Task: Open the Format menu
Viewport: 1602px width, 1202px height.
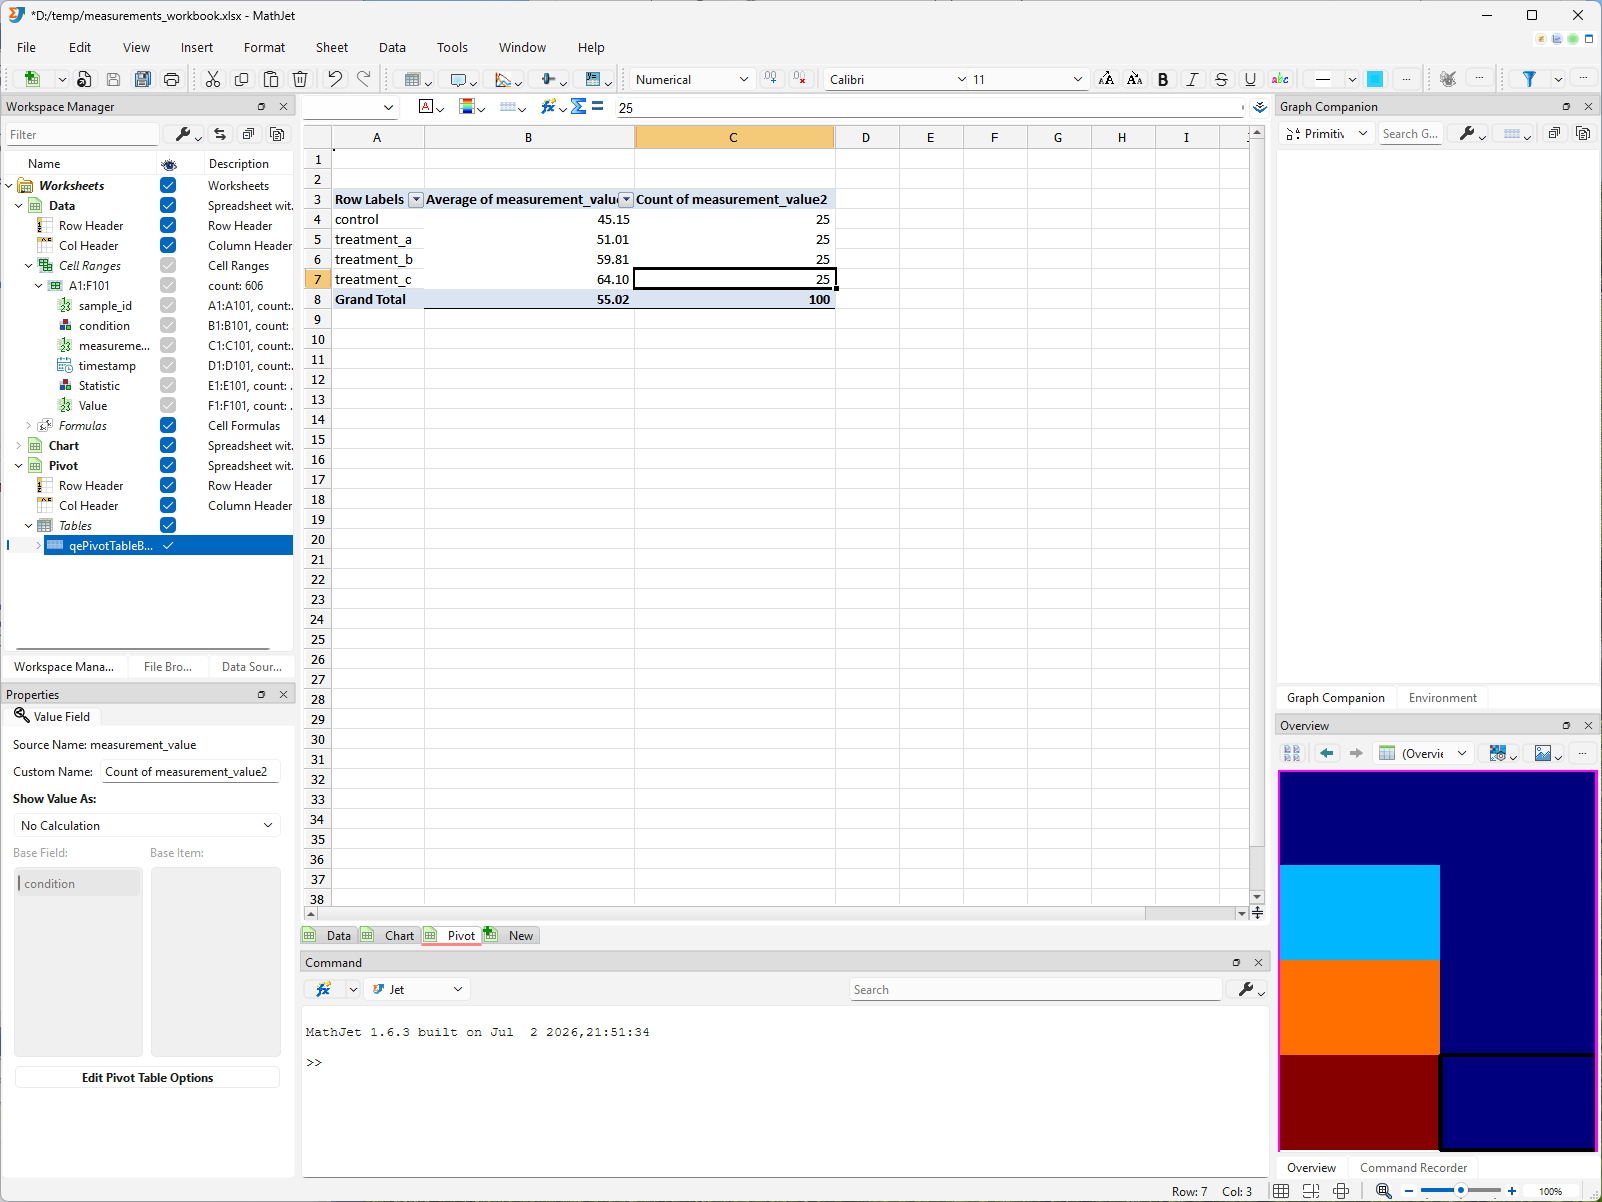Action: [264, 47]
